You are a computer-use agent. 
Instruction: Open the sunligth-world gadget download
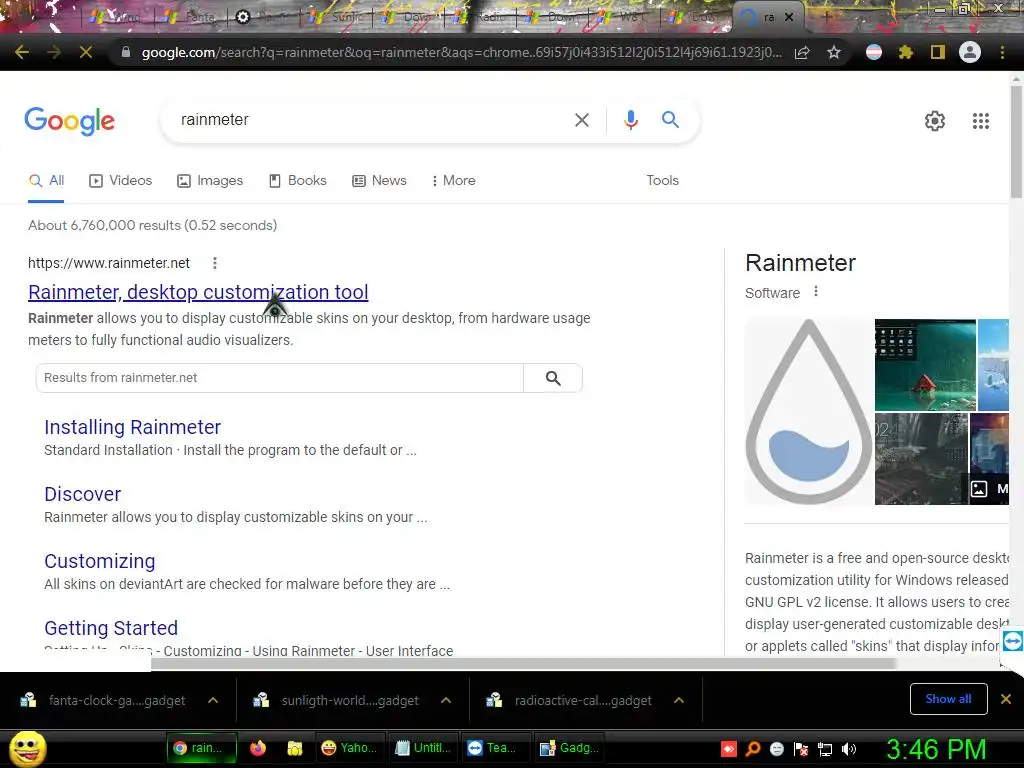coord(338,701)
